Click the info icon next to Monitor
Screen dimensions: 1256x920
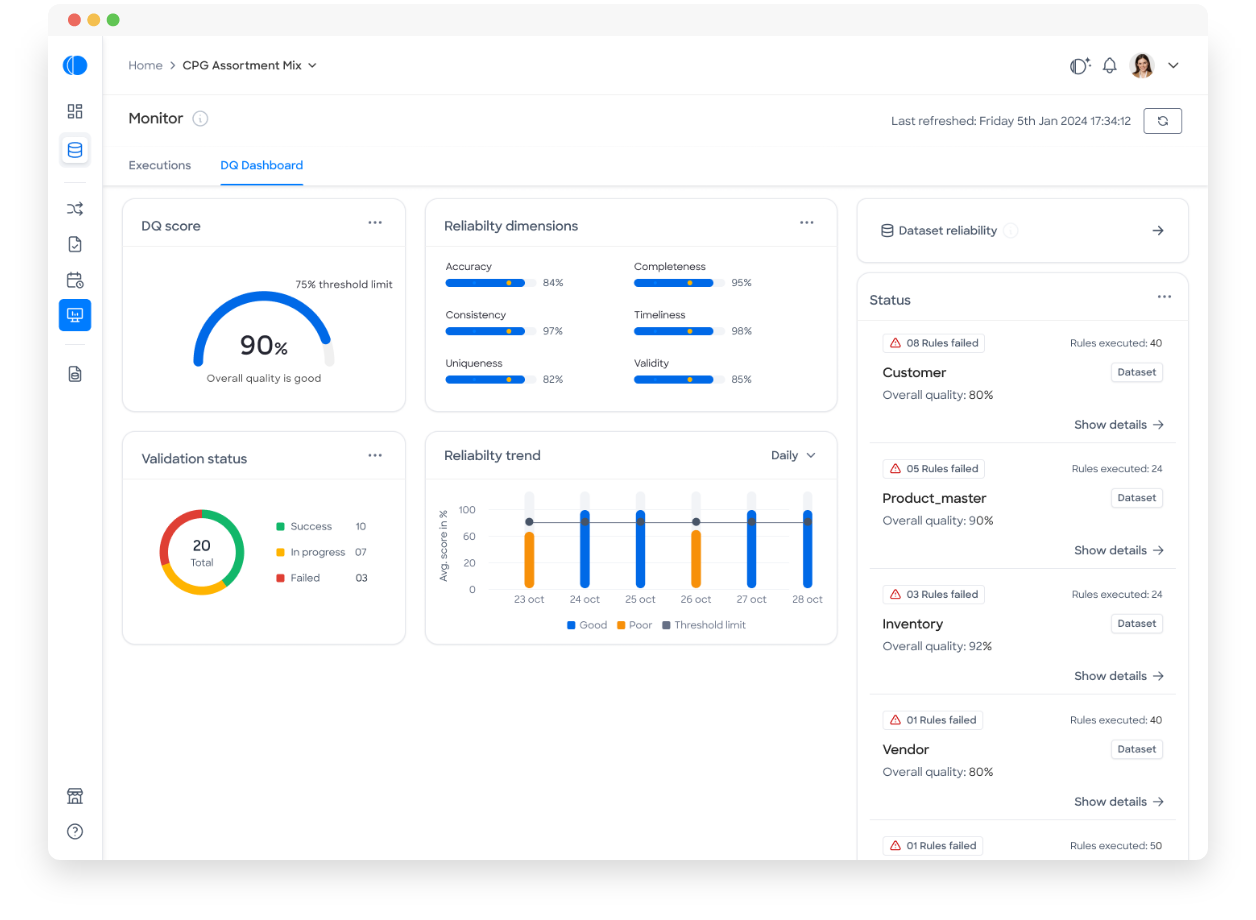pyautogui.click(x=200, y=119)
